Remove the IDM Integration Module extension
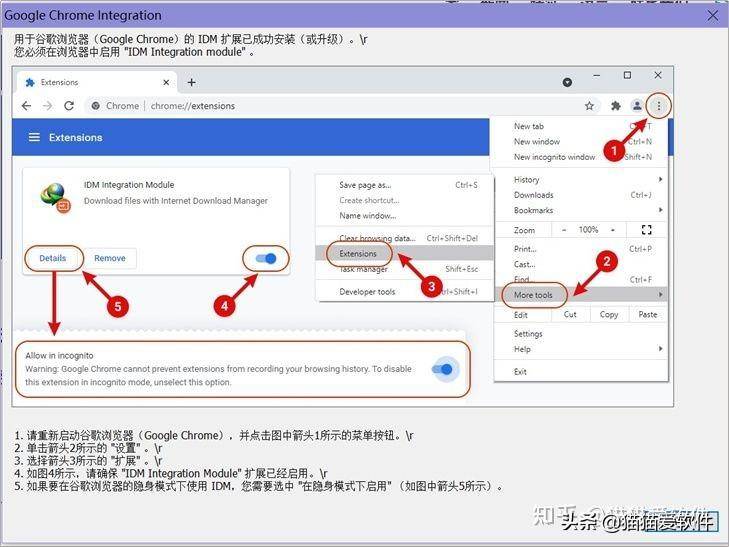Screen dimensions: 729x547 pos(110,258)
